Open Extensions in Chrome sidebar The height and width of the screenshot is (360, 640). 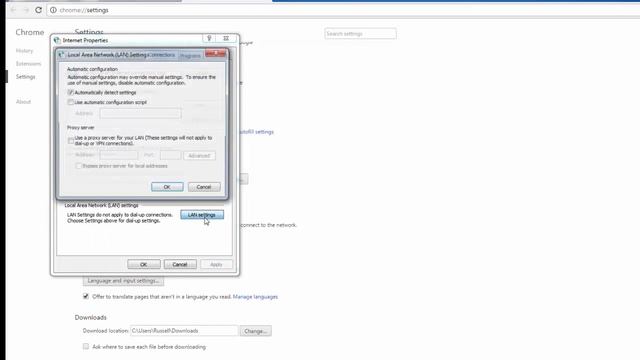(29, 64)
